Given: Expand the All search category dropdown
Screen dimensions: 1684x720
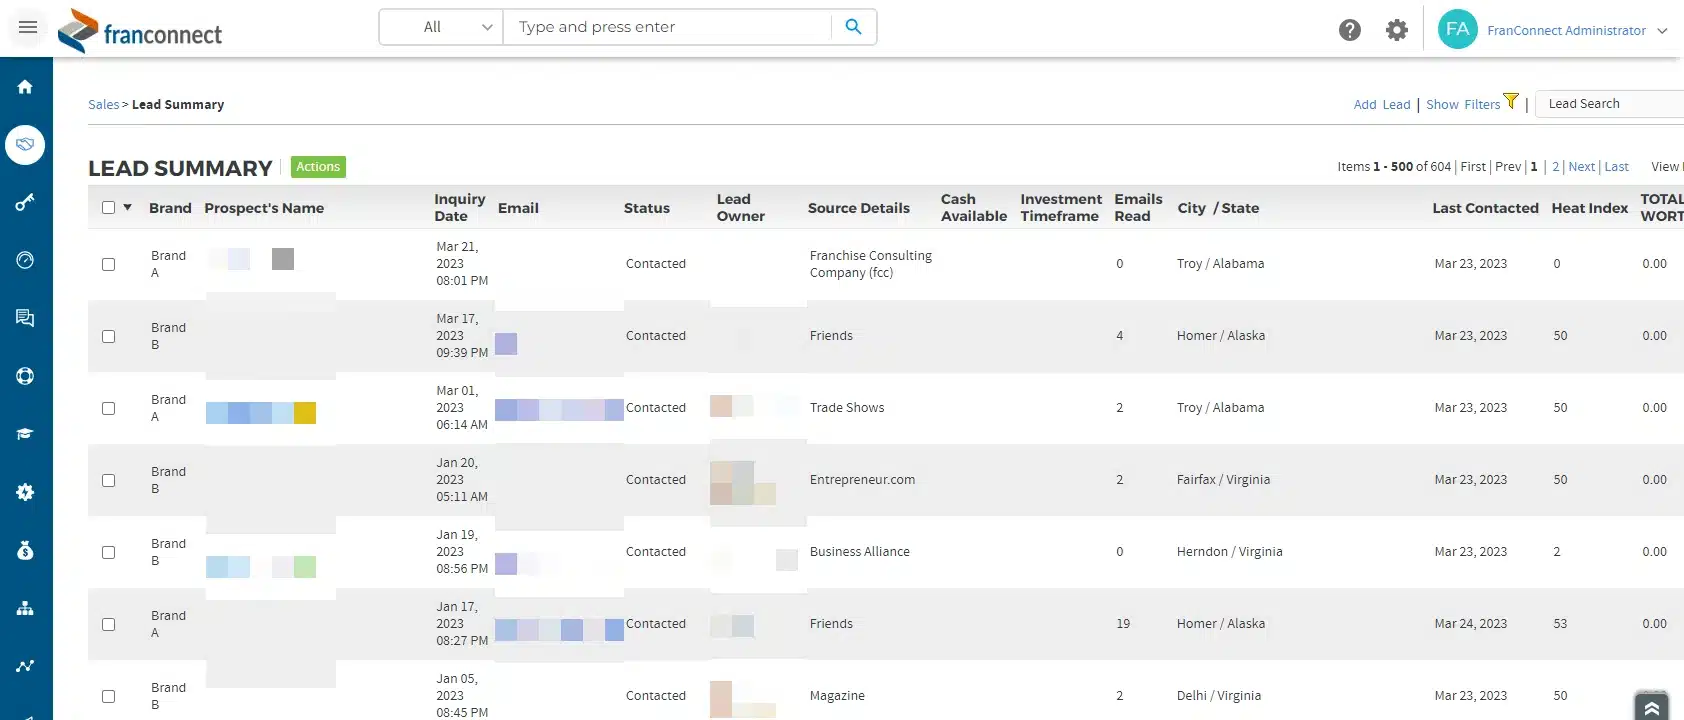Looking at the screenshot, I should pyautogui.click(x=441, y=27).
